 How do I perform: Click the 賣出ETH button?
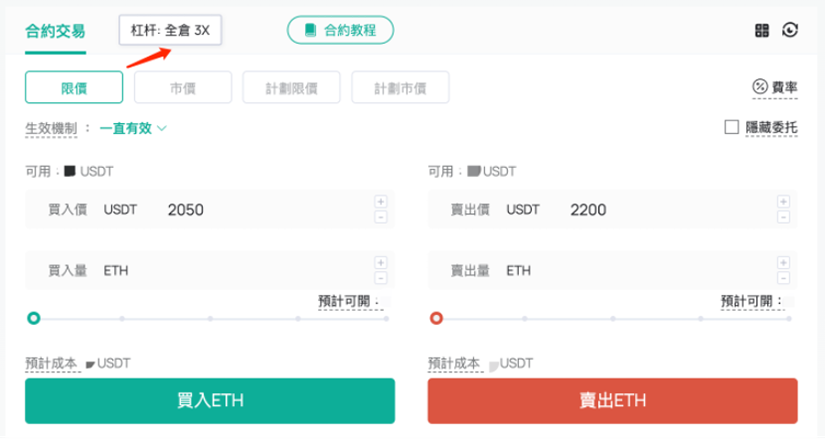[x=612, y=401]
